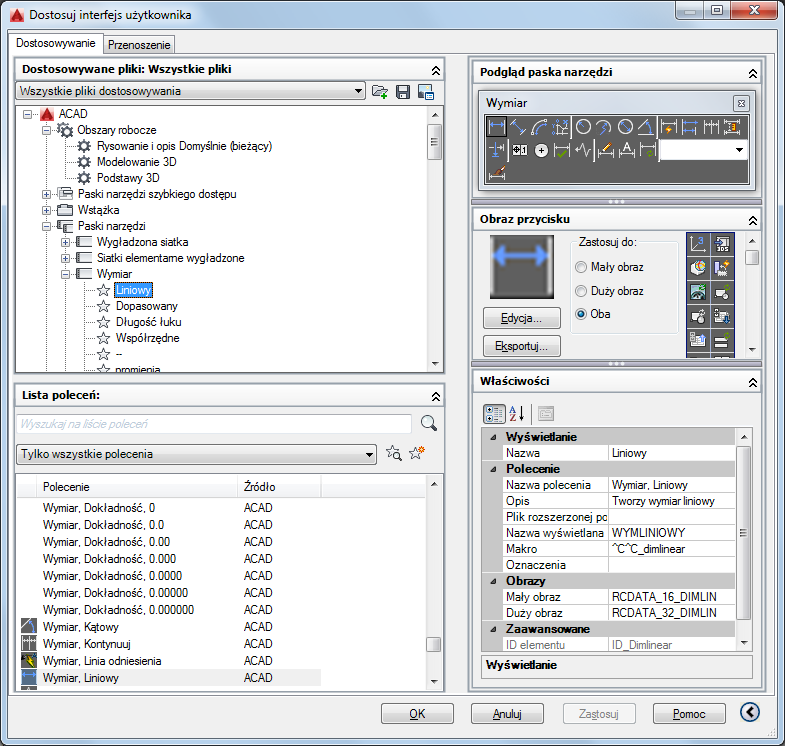Select Dimension style brush icon in third row
Viewport: 785px width, 746px height.
pyautogui.click(x=496, y=173)
